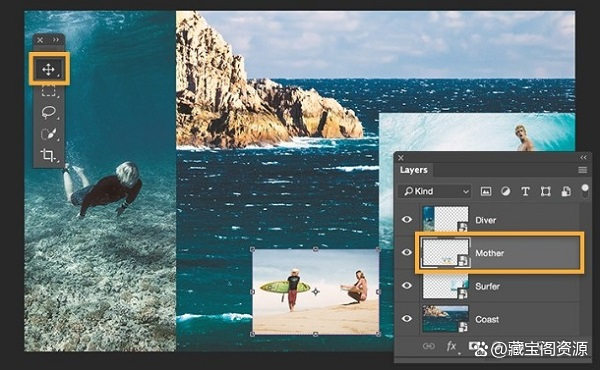Select the Crop tool
600x370 pixels.
click(x=49, y=155)
